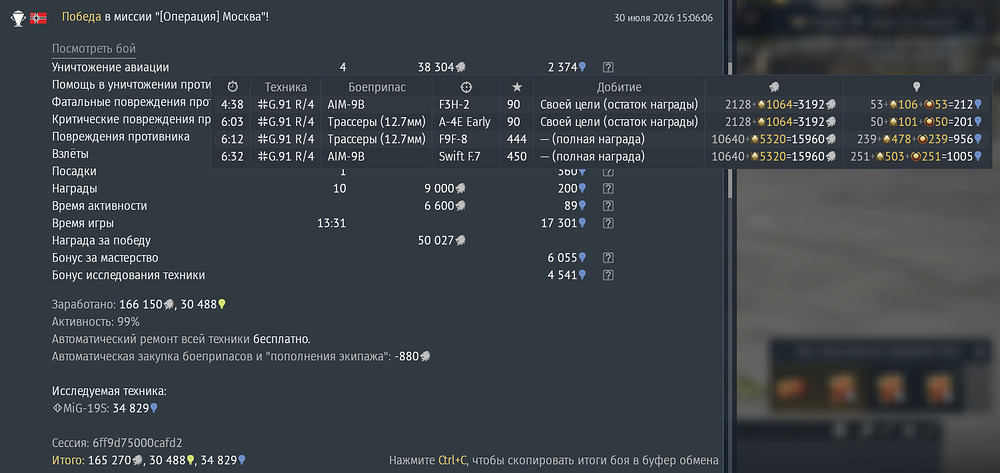
Task: Select the 6:32 time cell
Action: click(x=232, y=156)
